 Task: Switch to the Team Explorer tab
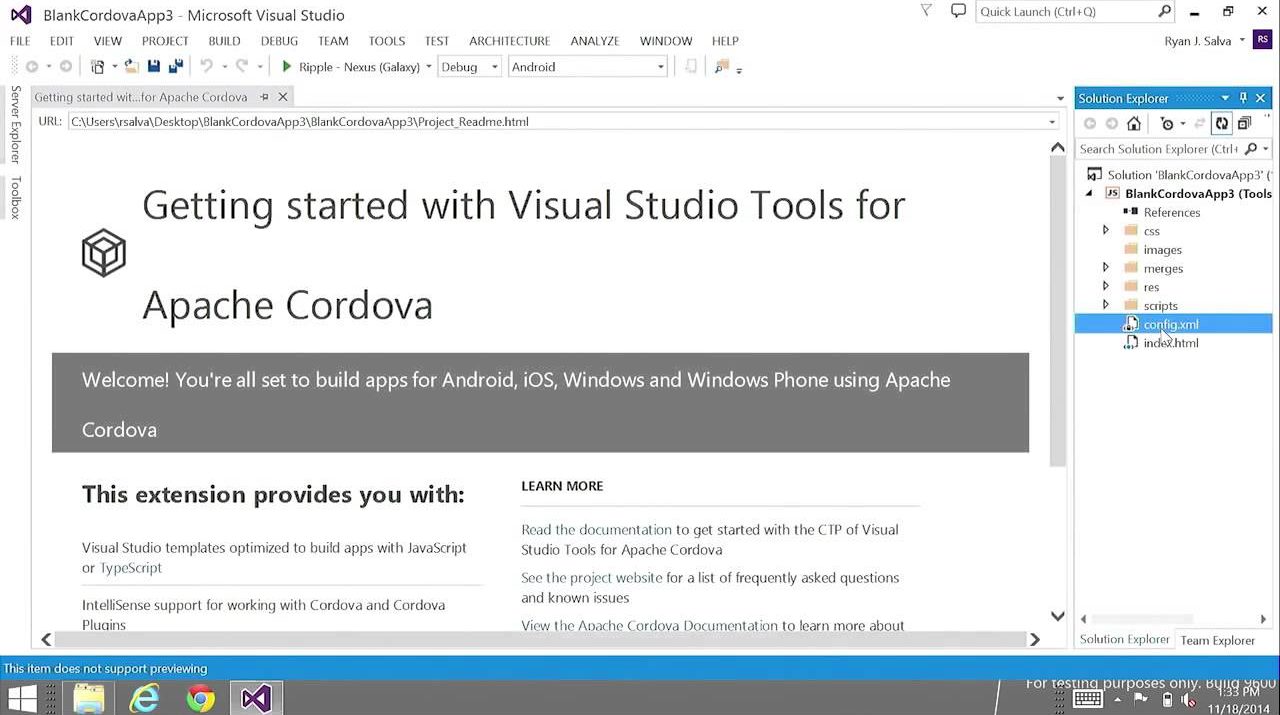[x=1217, y=640]
